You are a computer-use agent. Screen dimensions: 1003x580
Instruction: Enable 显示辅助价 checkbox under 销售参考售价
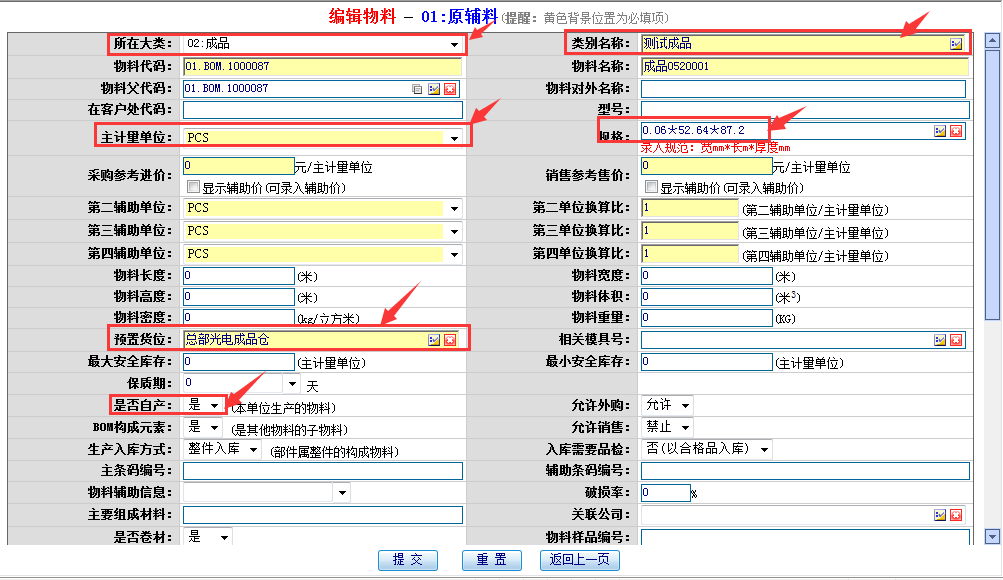652,187
